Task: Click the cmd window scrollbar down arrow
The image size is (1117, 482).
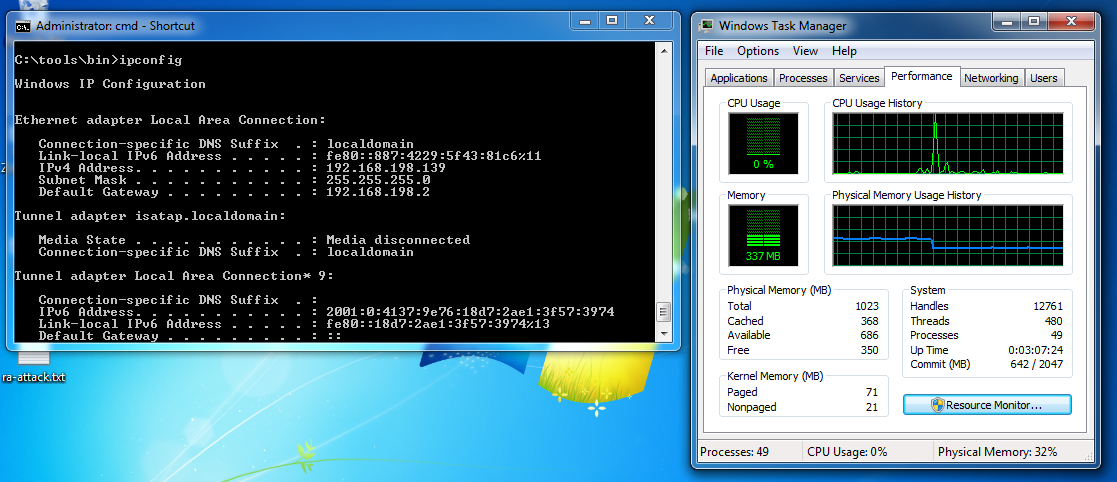Action: 664,333
